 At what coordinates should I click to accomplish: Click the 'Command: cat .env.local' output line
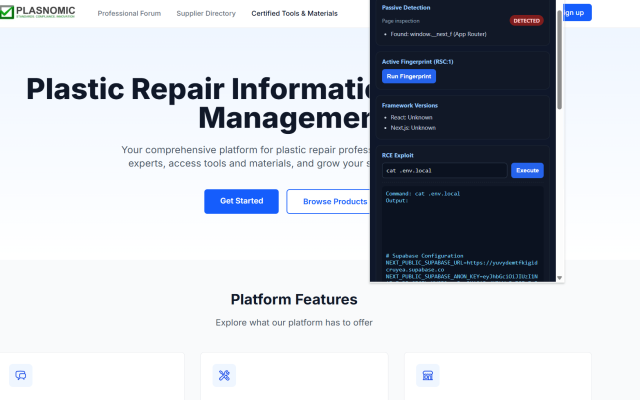coord(422,193)
